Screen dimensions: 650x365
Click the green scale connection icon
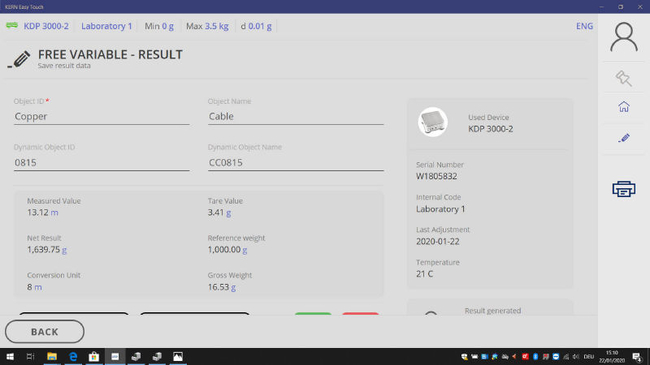(12, 26)
